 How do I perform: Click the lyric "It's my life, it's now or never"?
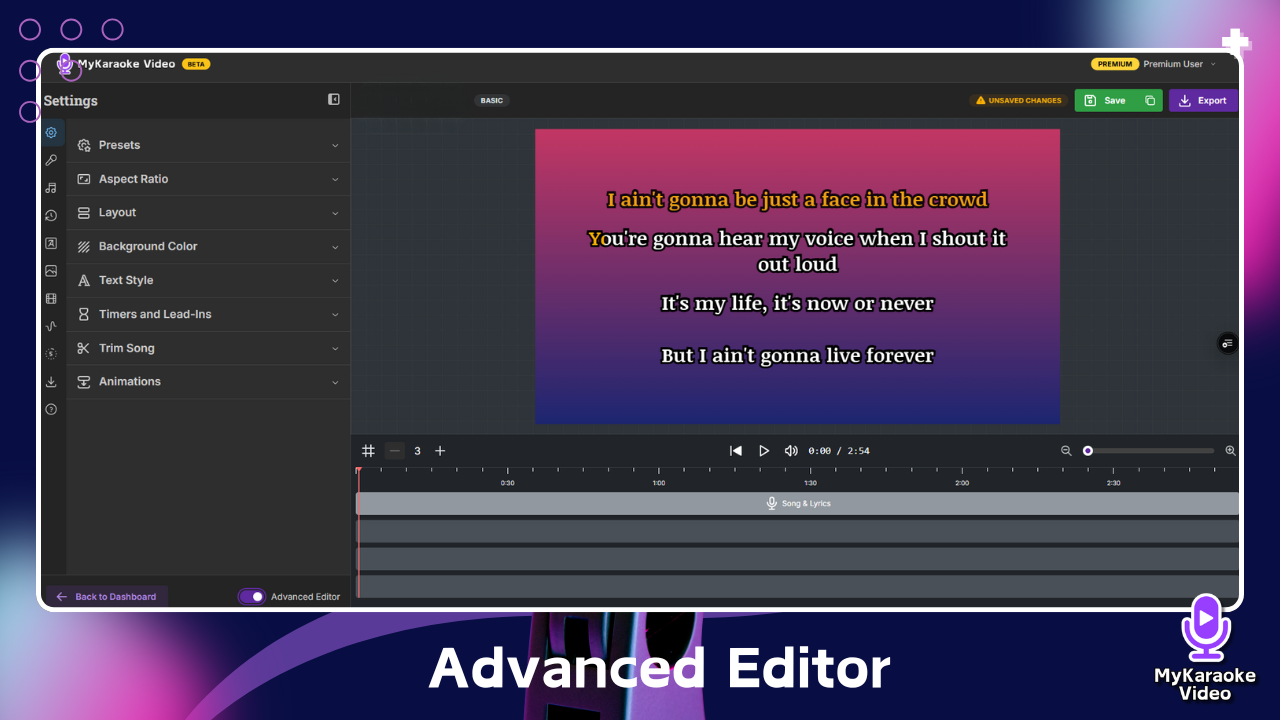pos(797,303)
